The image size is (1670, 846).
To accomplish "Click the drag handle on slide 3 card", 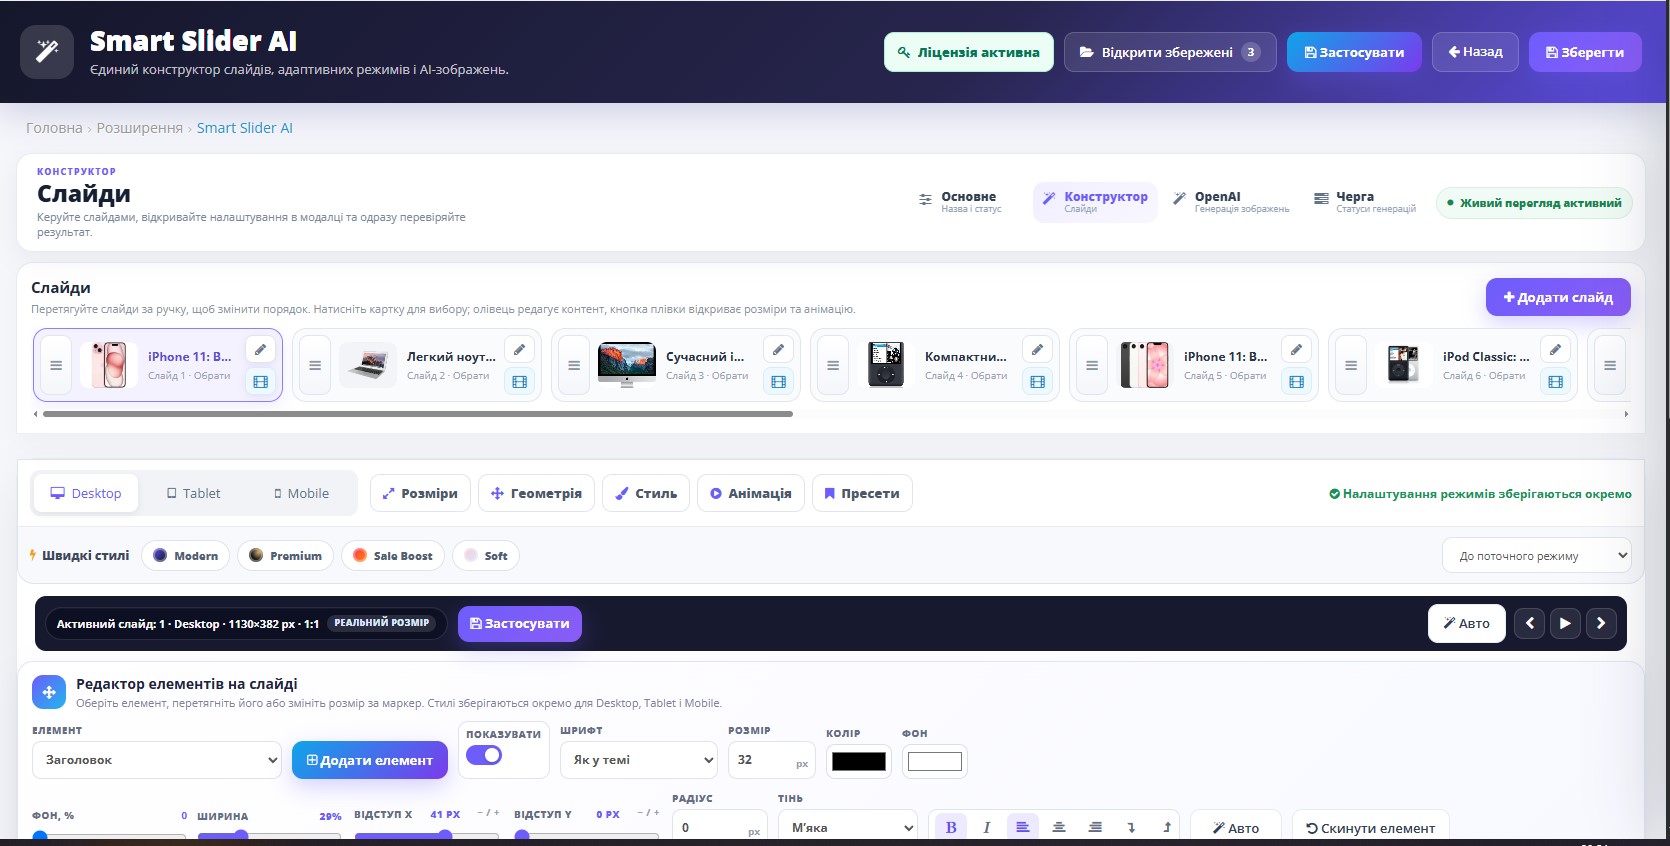I will 574,365.
